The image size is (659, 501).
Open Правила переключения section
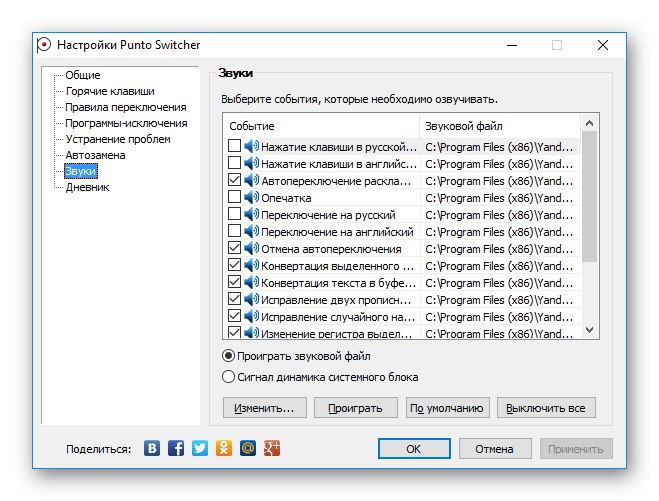126,107
